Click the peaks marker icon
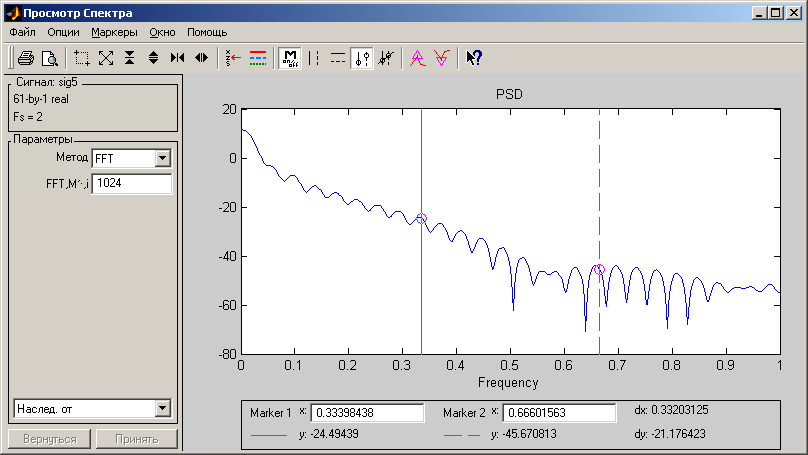808x455 pixels. [x=418, y=58]
